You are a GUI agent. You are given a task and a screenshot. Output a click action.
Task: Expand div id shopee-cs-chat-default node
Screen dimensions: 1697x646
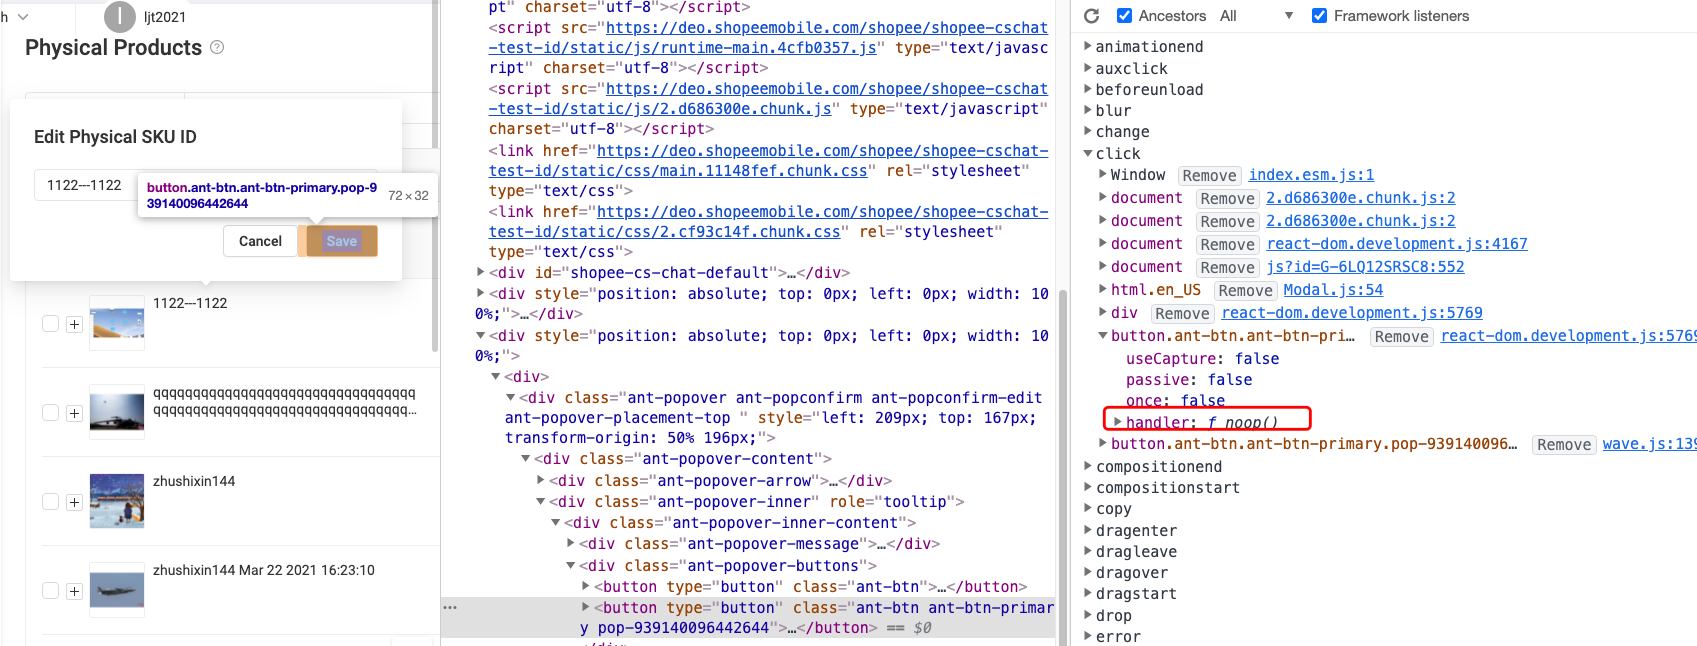480,272
